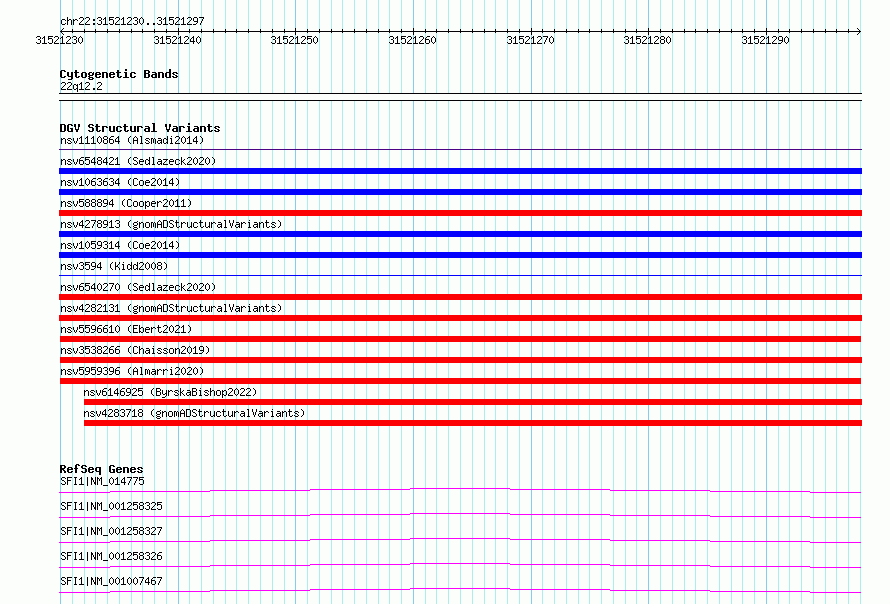
Task: Open variant nsv4282131 gnomAD label
Action: (x=171, y=308)
